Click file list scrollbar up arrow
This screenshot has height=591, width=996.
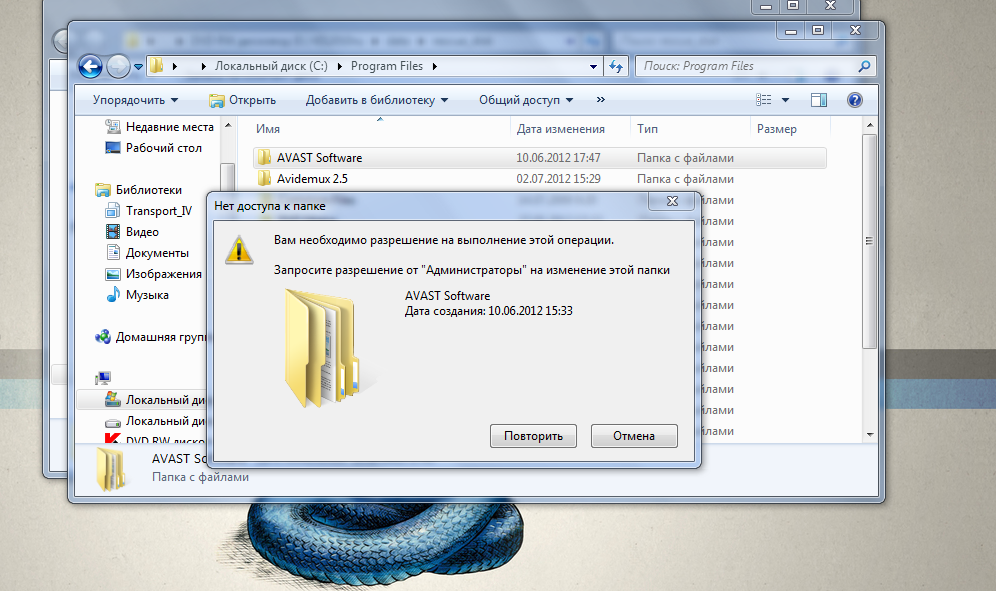870,125
